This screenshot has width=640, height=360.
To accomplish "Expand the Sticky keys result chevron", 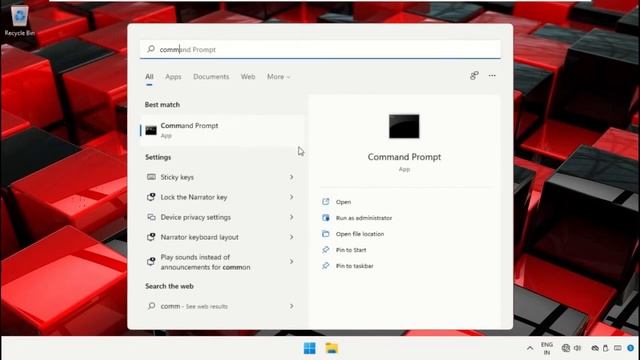I will (291, 177).
